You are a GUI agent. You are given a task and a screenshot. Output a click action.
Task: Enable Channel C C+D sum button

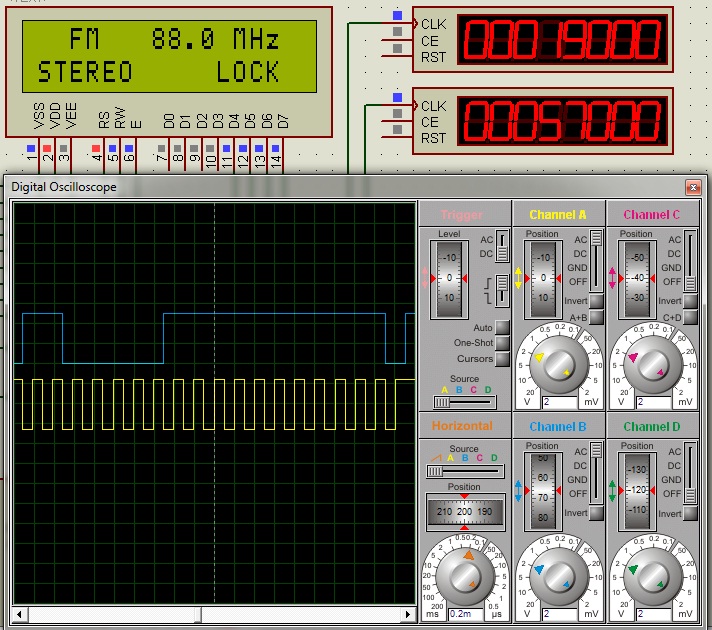click(x=690, y=317)
